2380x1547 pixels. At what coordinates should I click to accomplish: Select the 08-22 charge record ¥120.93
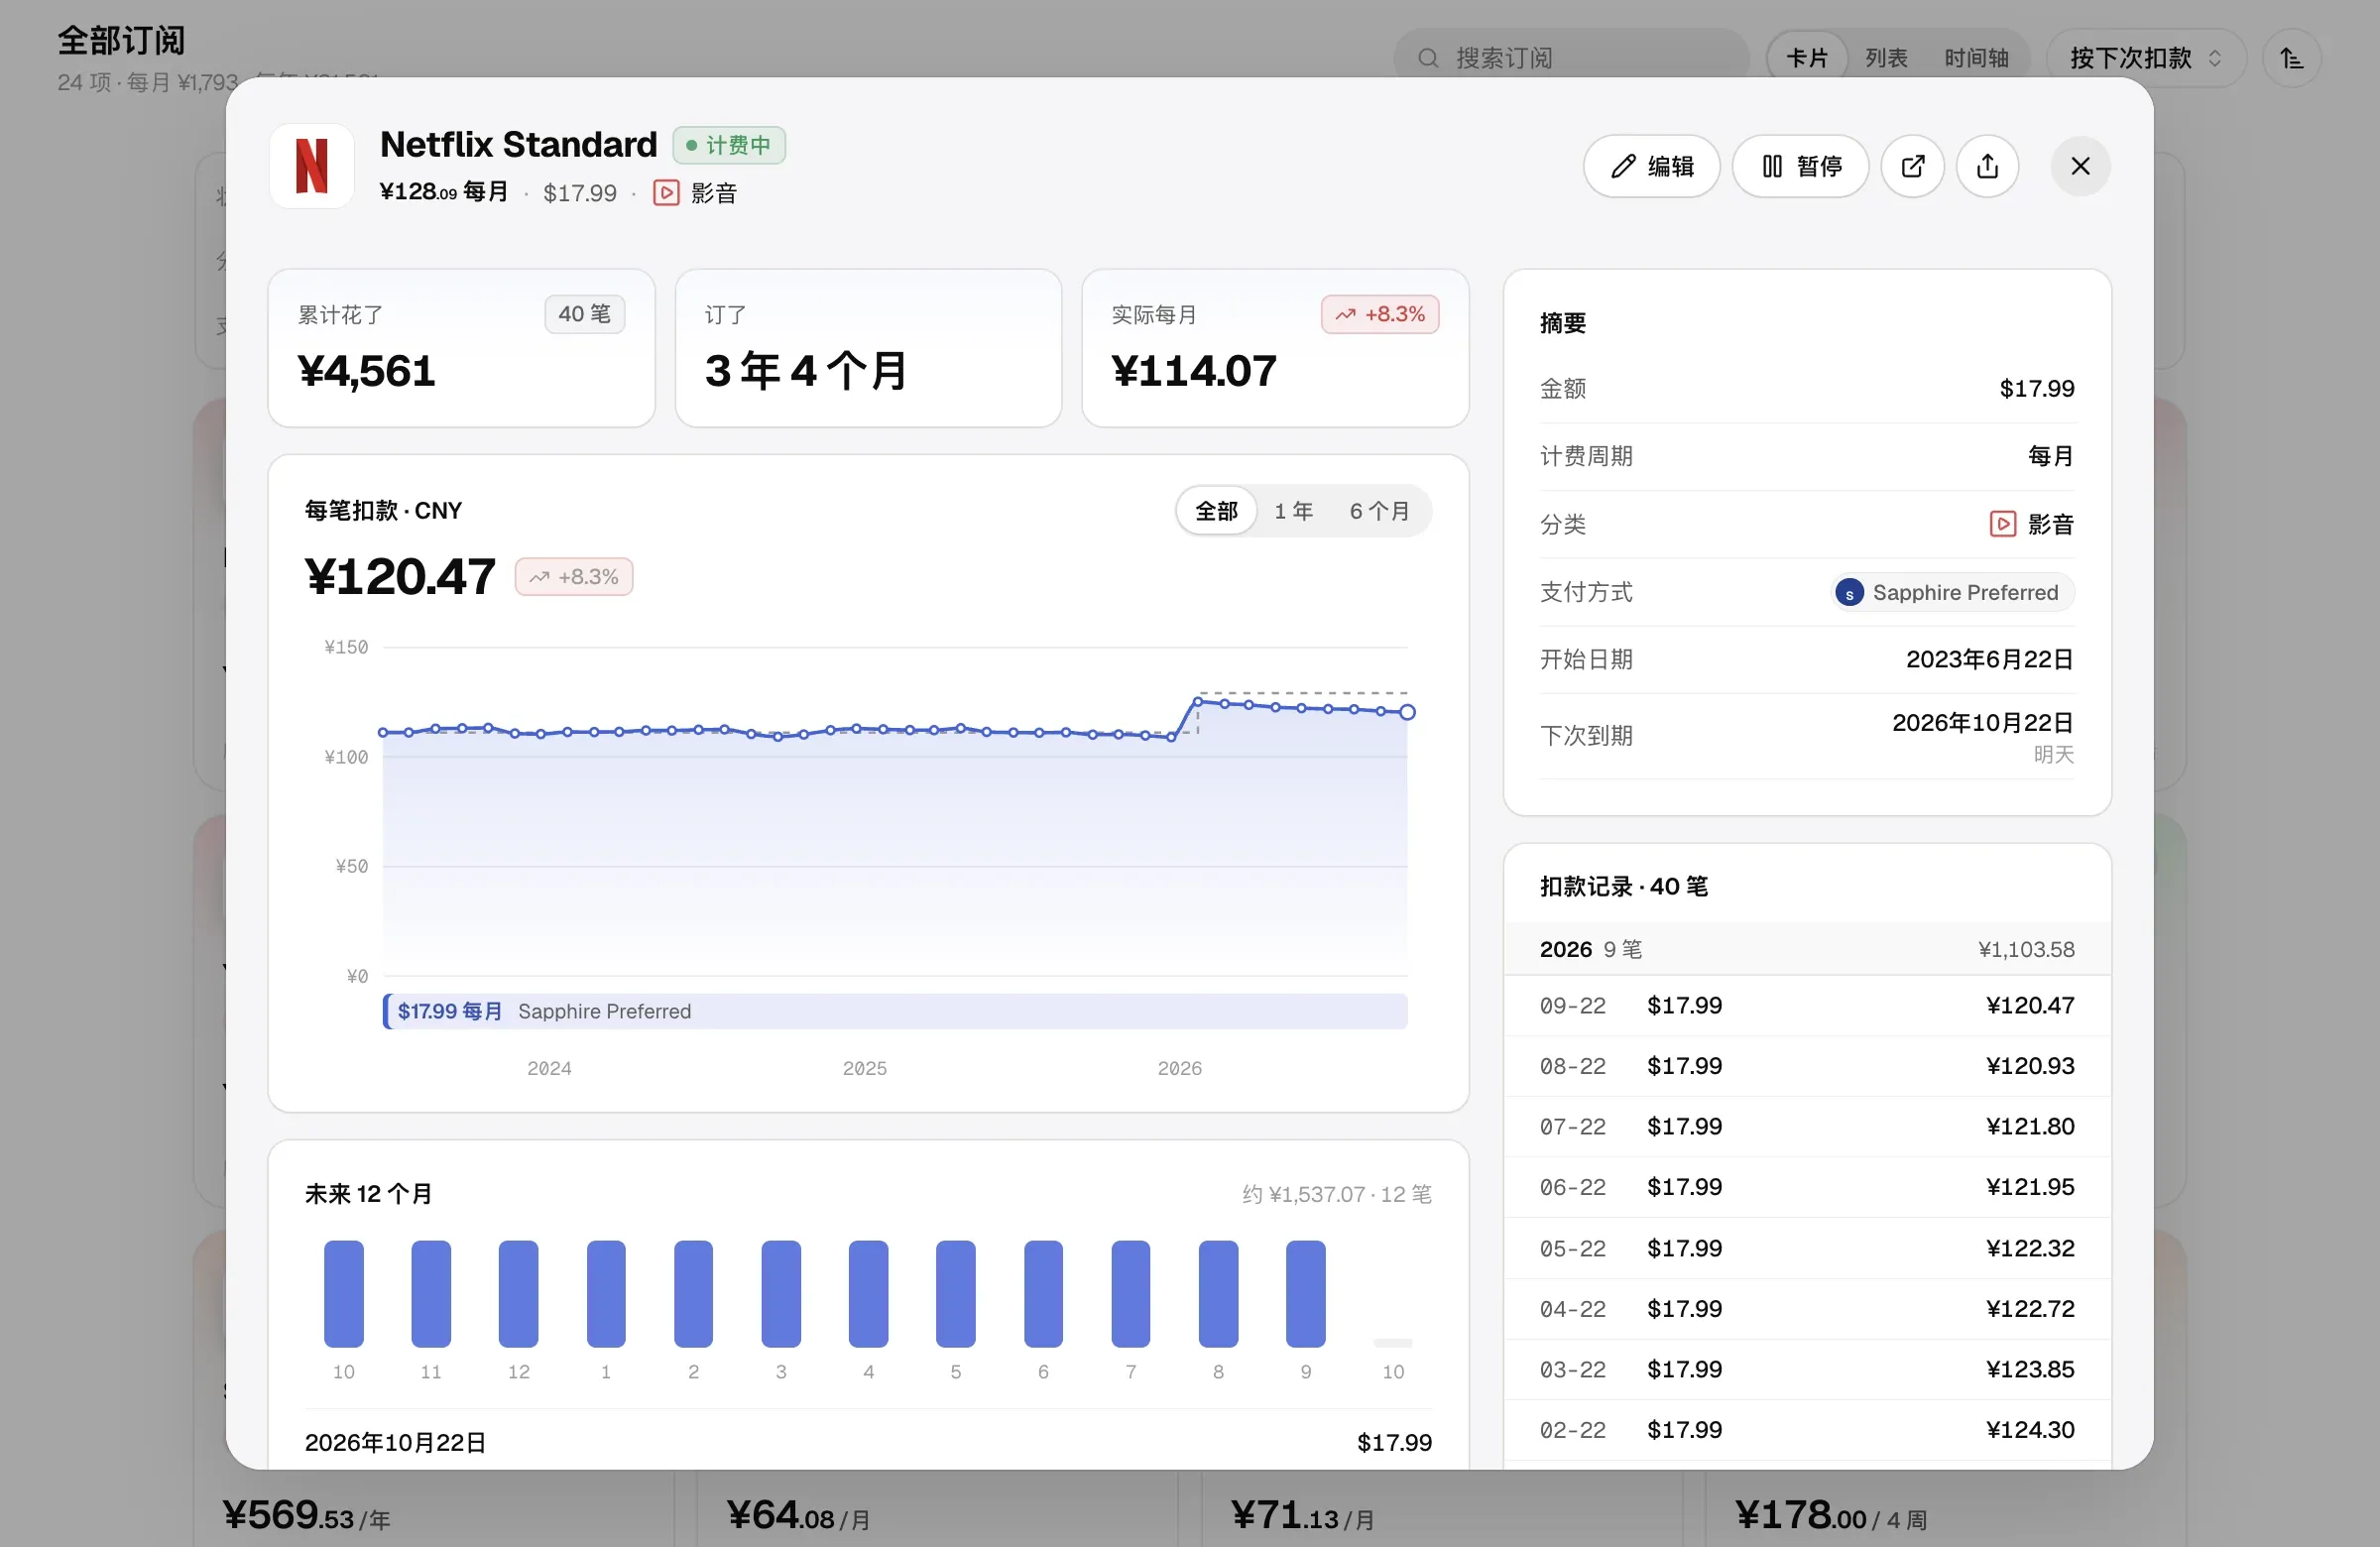(x=1807, y=1067)
